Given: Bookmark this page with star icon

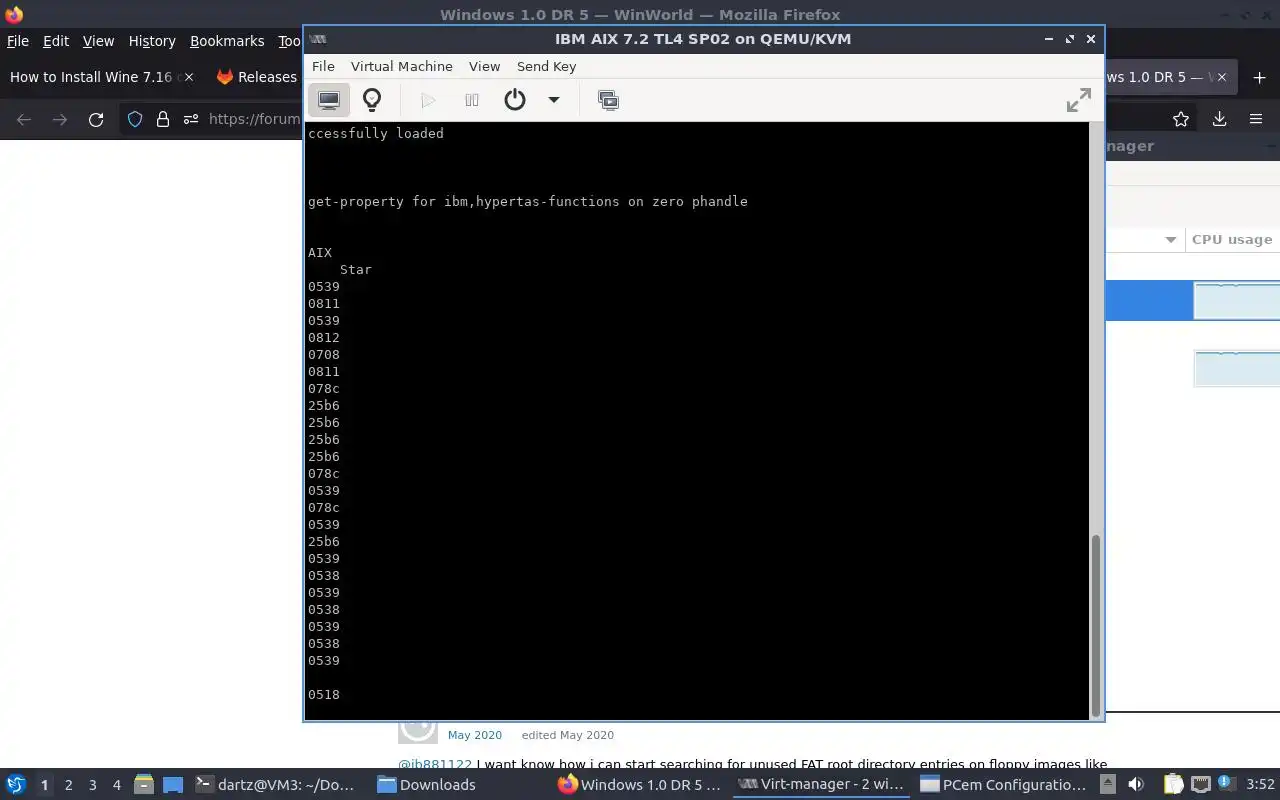Looking at the screenshot, I should tap(1181, 119).
